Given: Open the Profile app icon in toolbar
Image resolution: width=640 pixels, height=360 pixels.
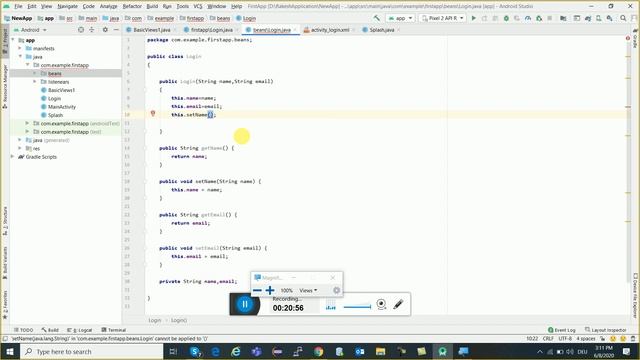Looking at the screenshot, I should click(x=528, y=18).
